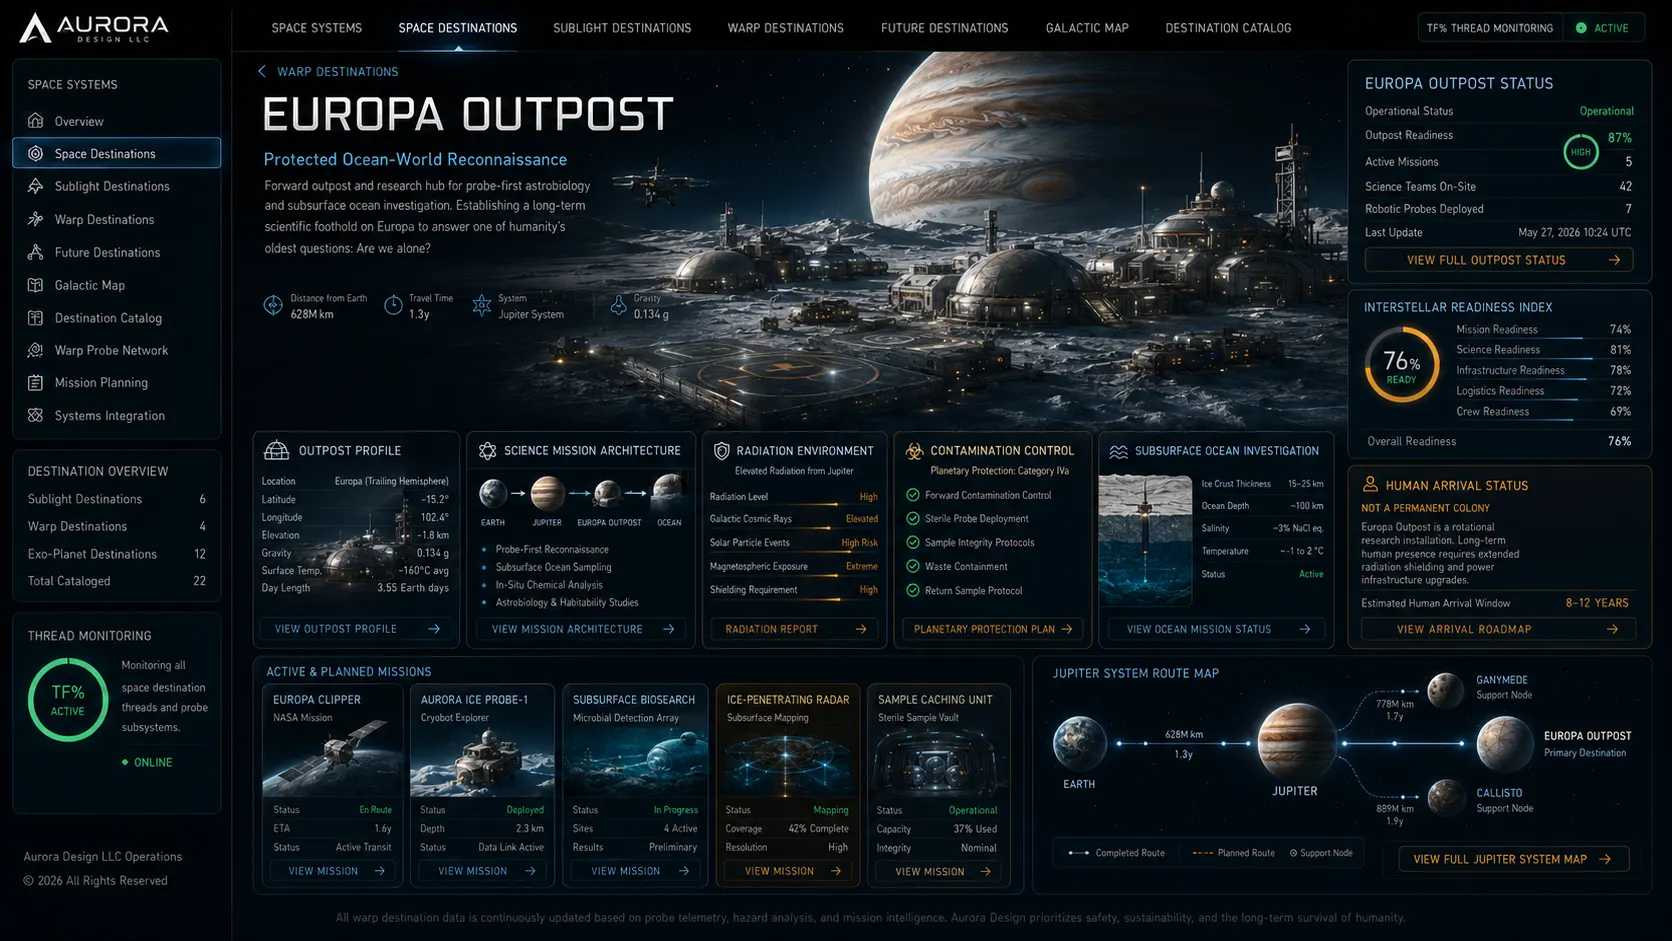Click the Contamination Control biohazard icon
Image resolution: width=1672 pixels, height=941 pixels.
tap(914, 451)
